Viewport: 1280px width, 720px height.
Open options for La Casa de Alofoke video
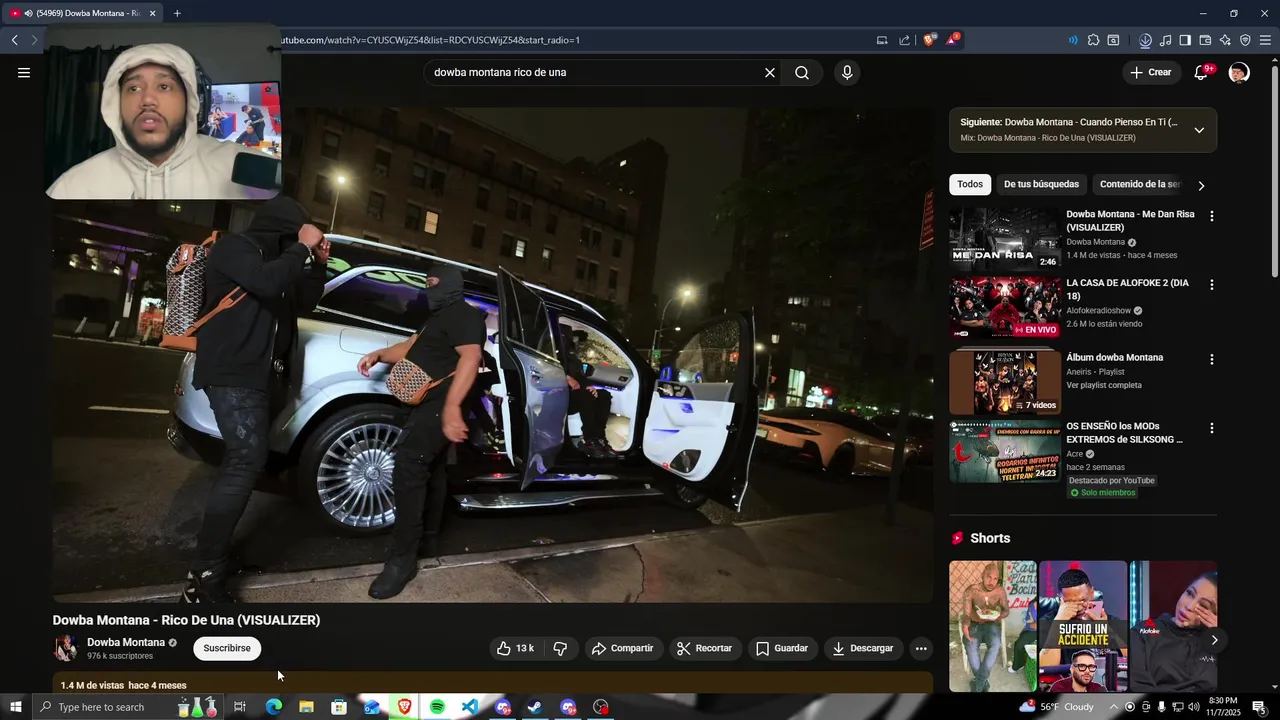coord(1212,285)
